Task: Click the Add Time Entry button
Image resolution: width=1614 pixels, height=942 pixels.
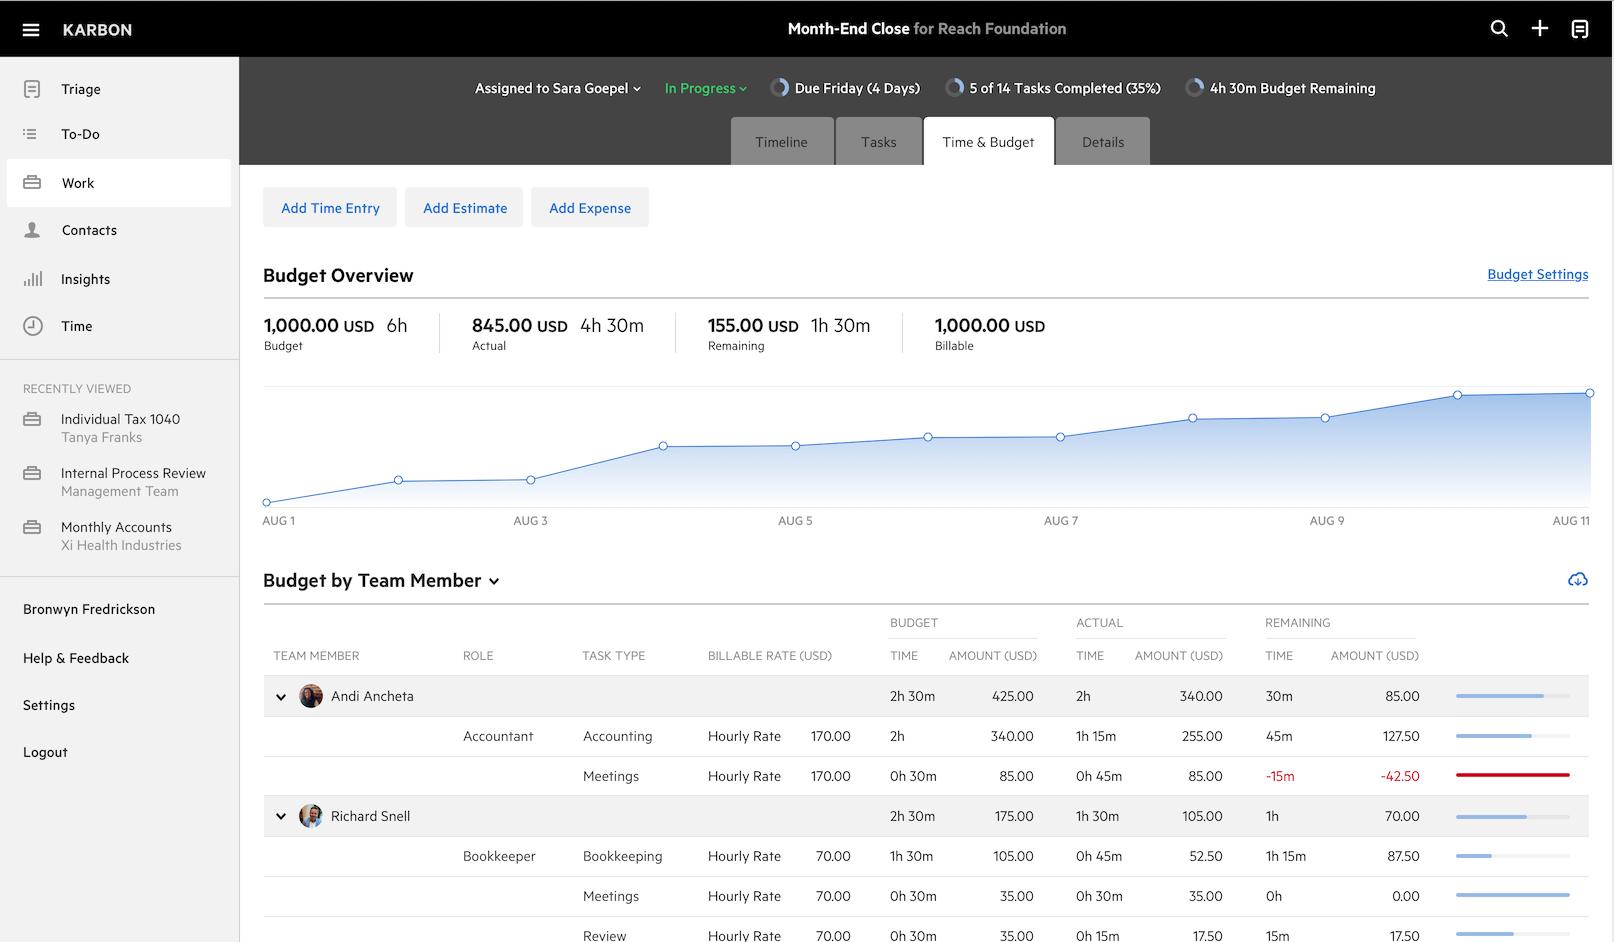Action: click(x=330, y=208)
